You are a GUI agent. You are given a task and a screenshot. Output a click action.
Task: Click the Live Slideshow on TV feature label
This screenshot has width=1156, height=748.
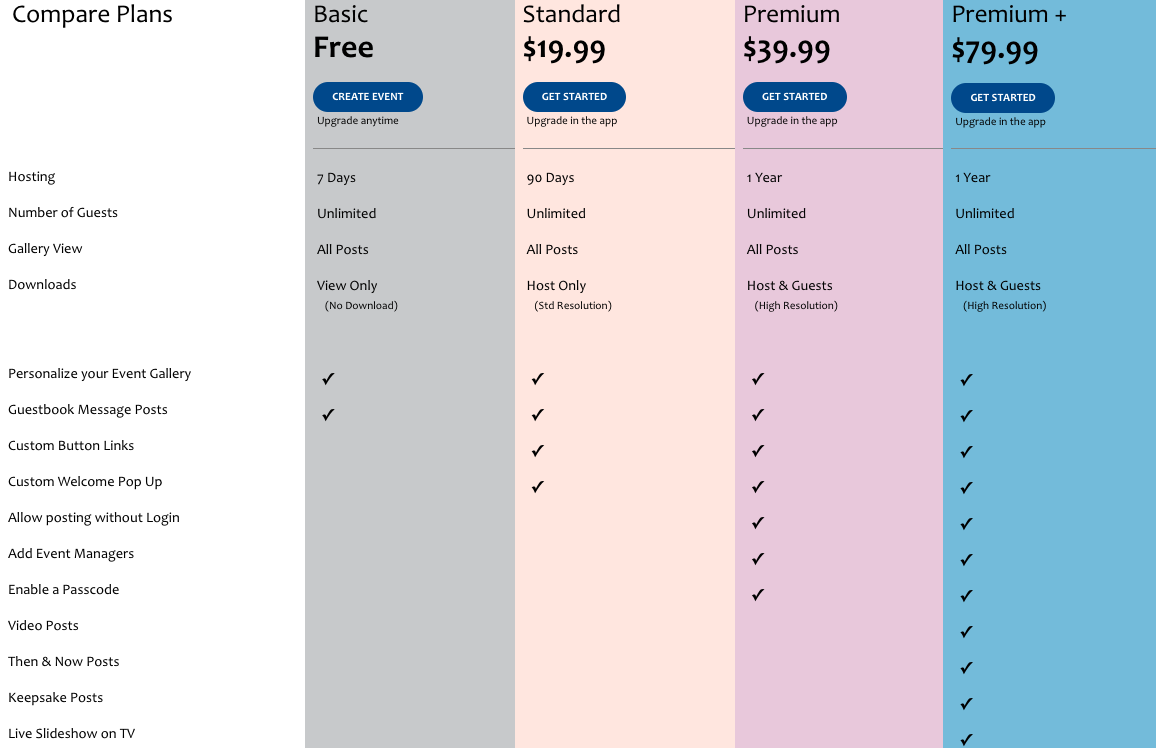click(x=72, y=733)
